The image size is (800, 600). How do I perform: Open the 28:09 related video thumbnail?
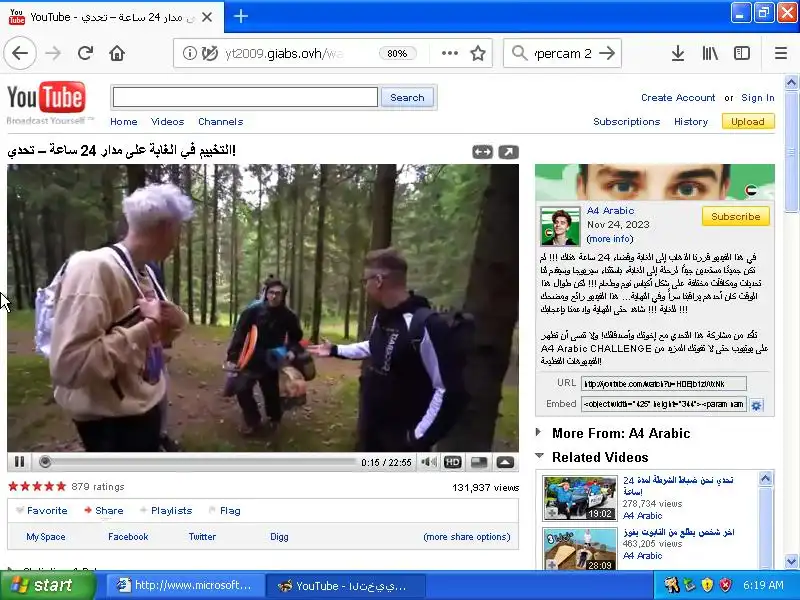pos(580,549)
